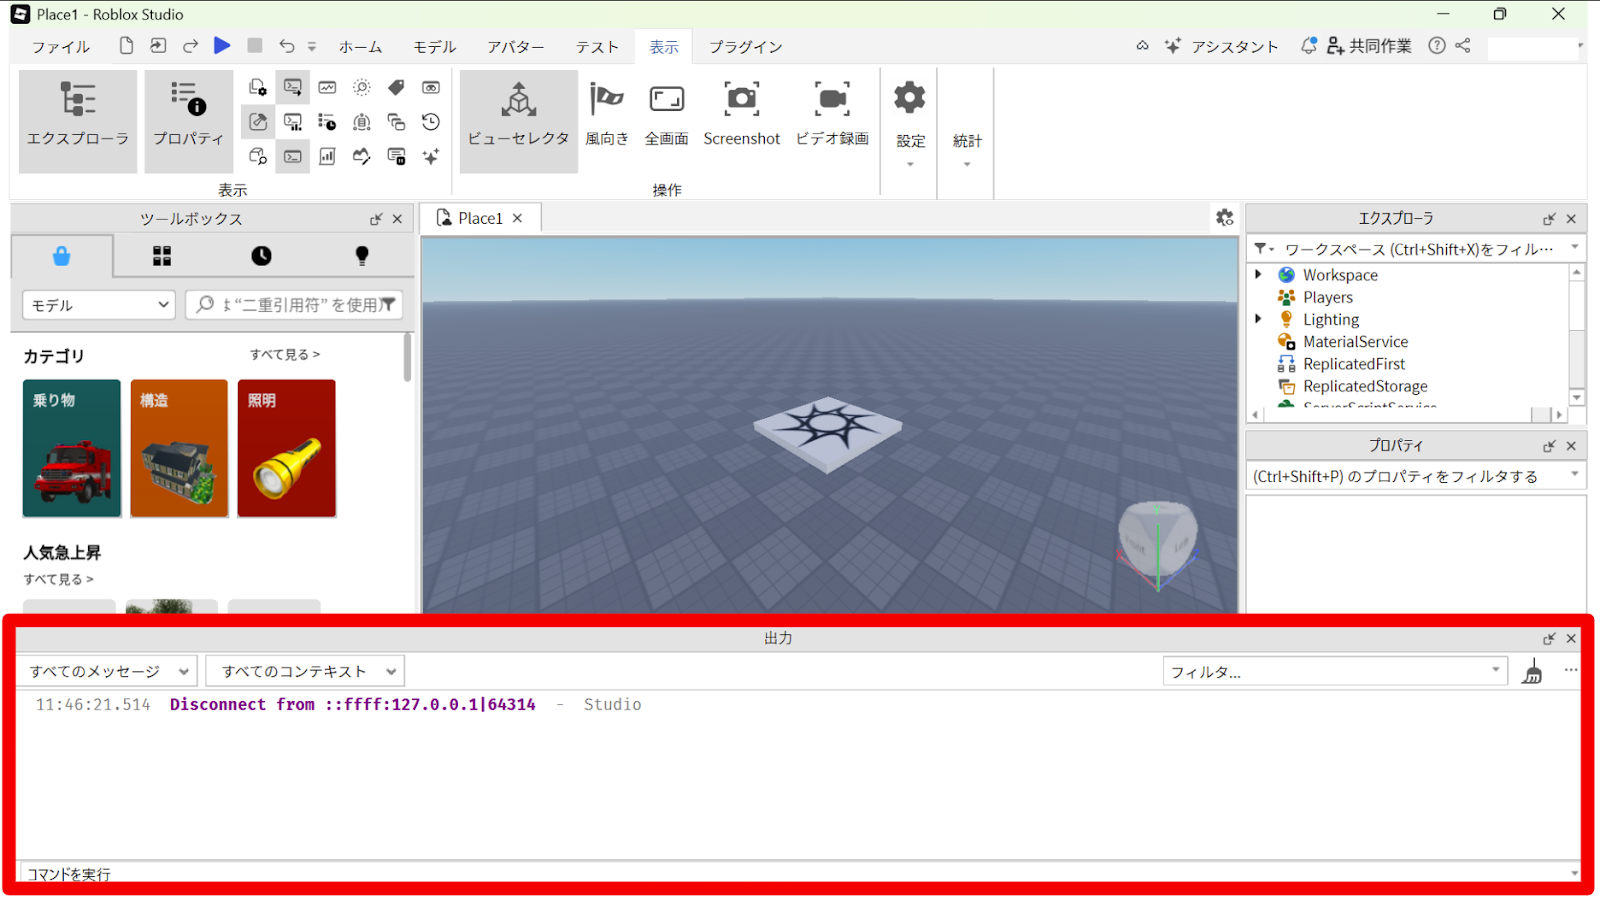Open toolbox search filter options
1600x900 pixels.
coord(388,305)
